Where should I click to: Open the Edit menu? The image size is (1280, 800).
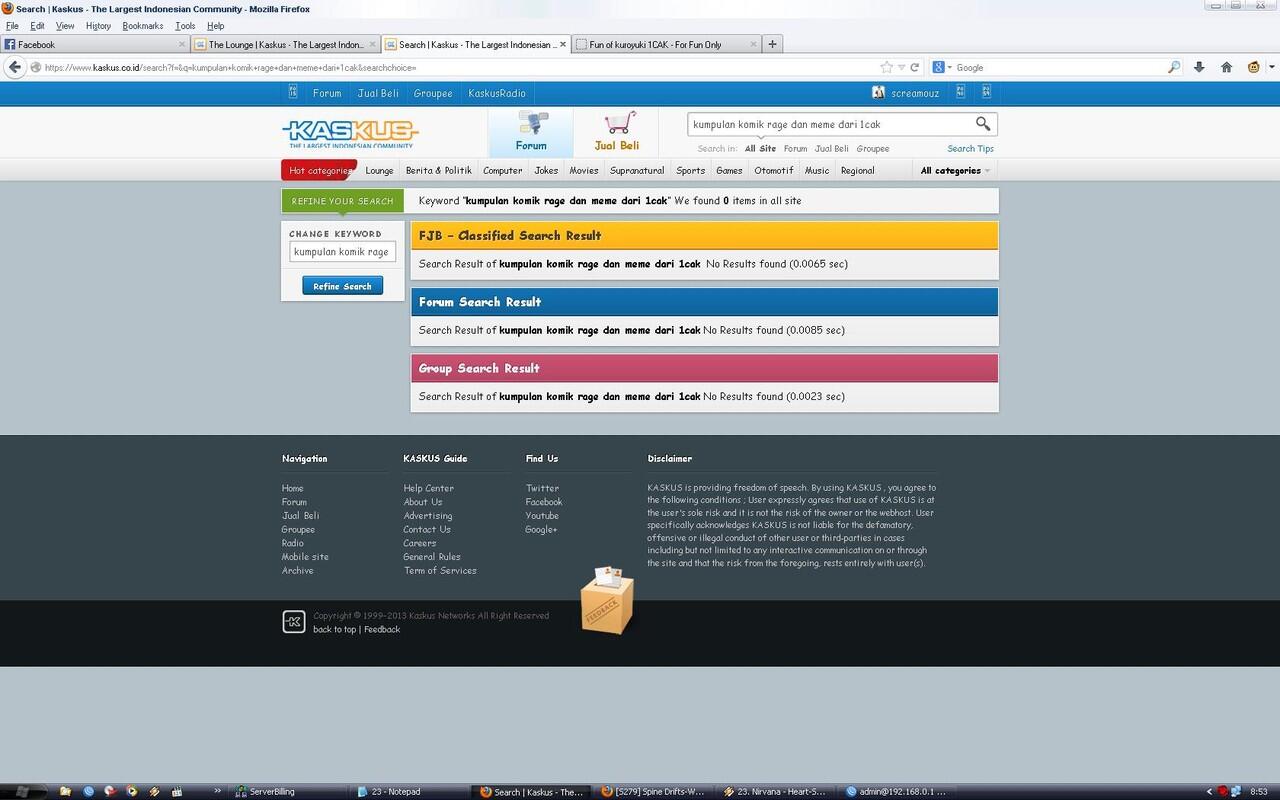tap(37, 26)
